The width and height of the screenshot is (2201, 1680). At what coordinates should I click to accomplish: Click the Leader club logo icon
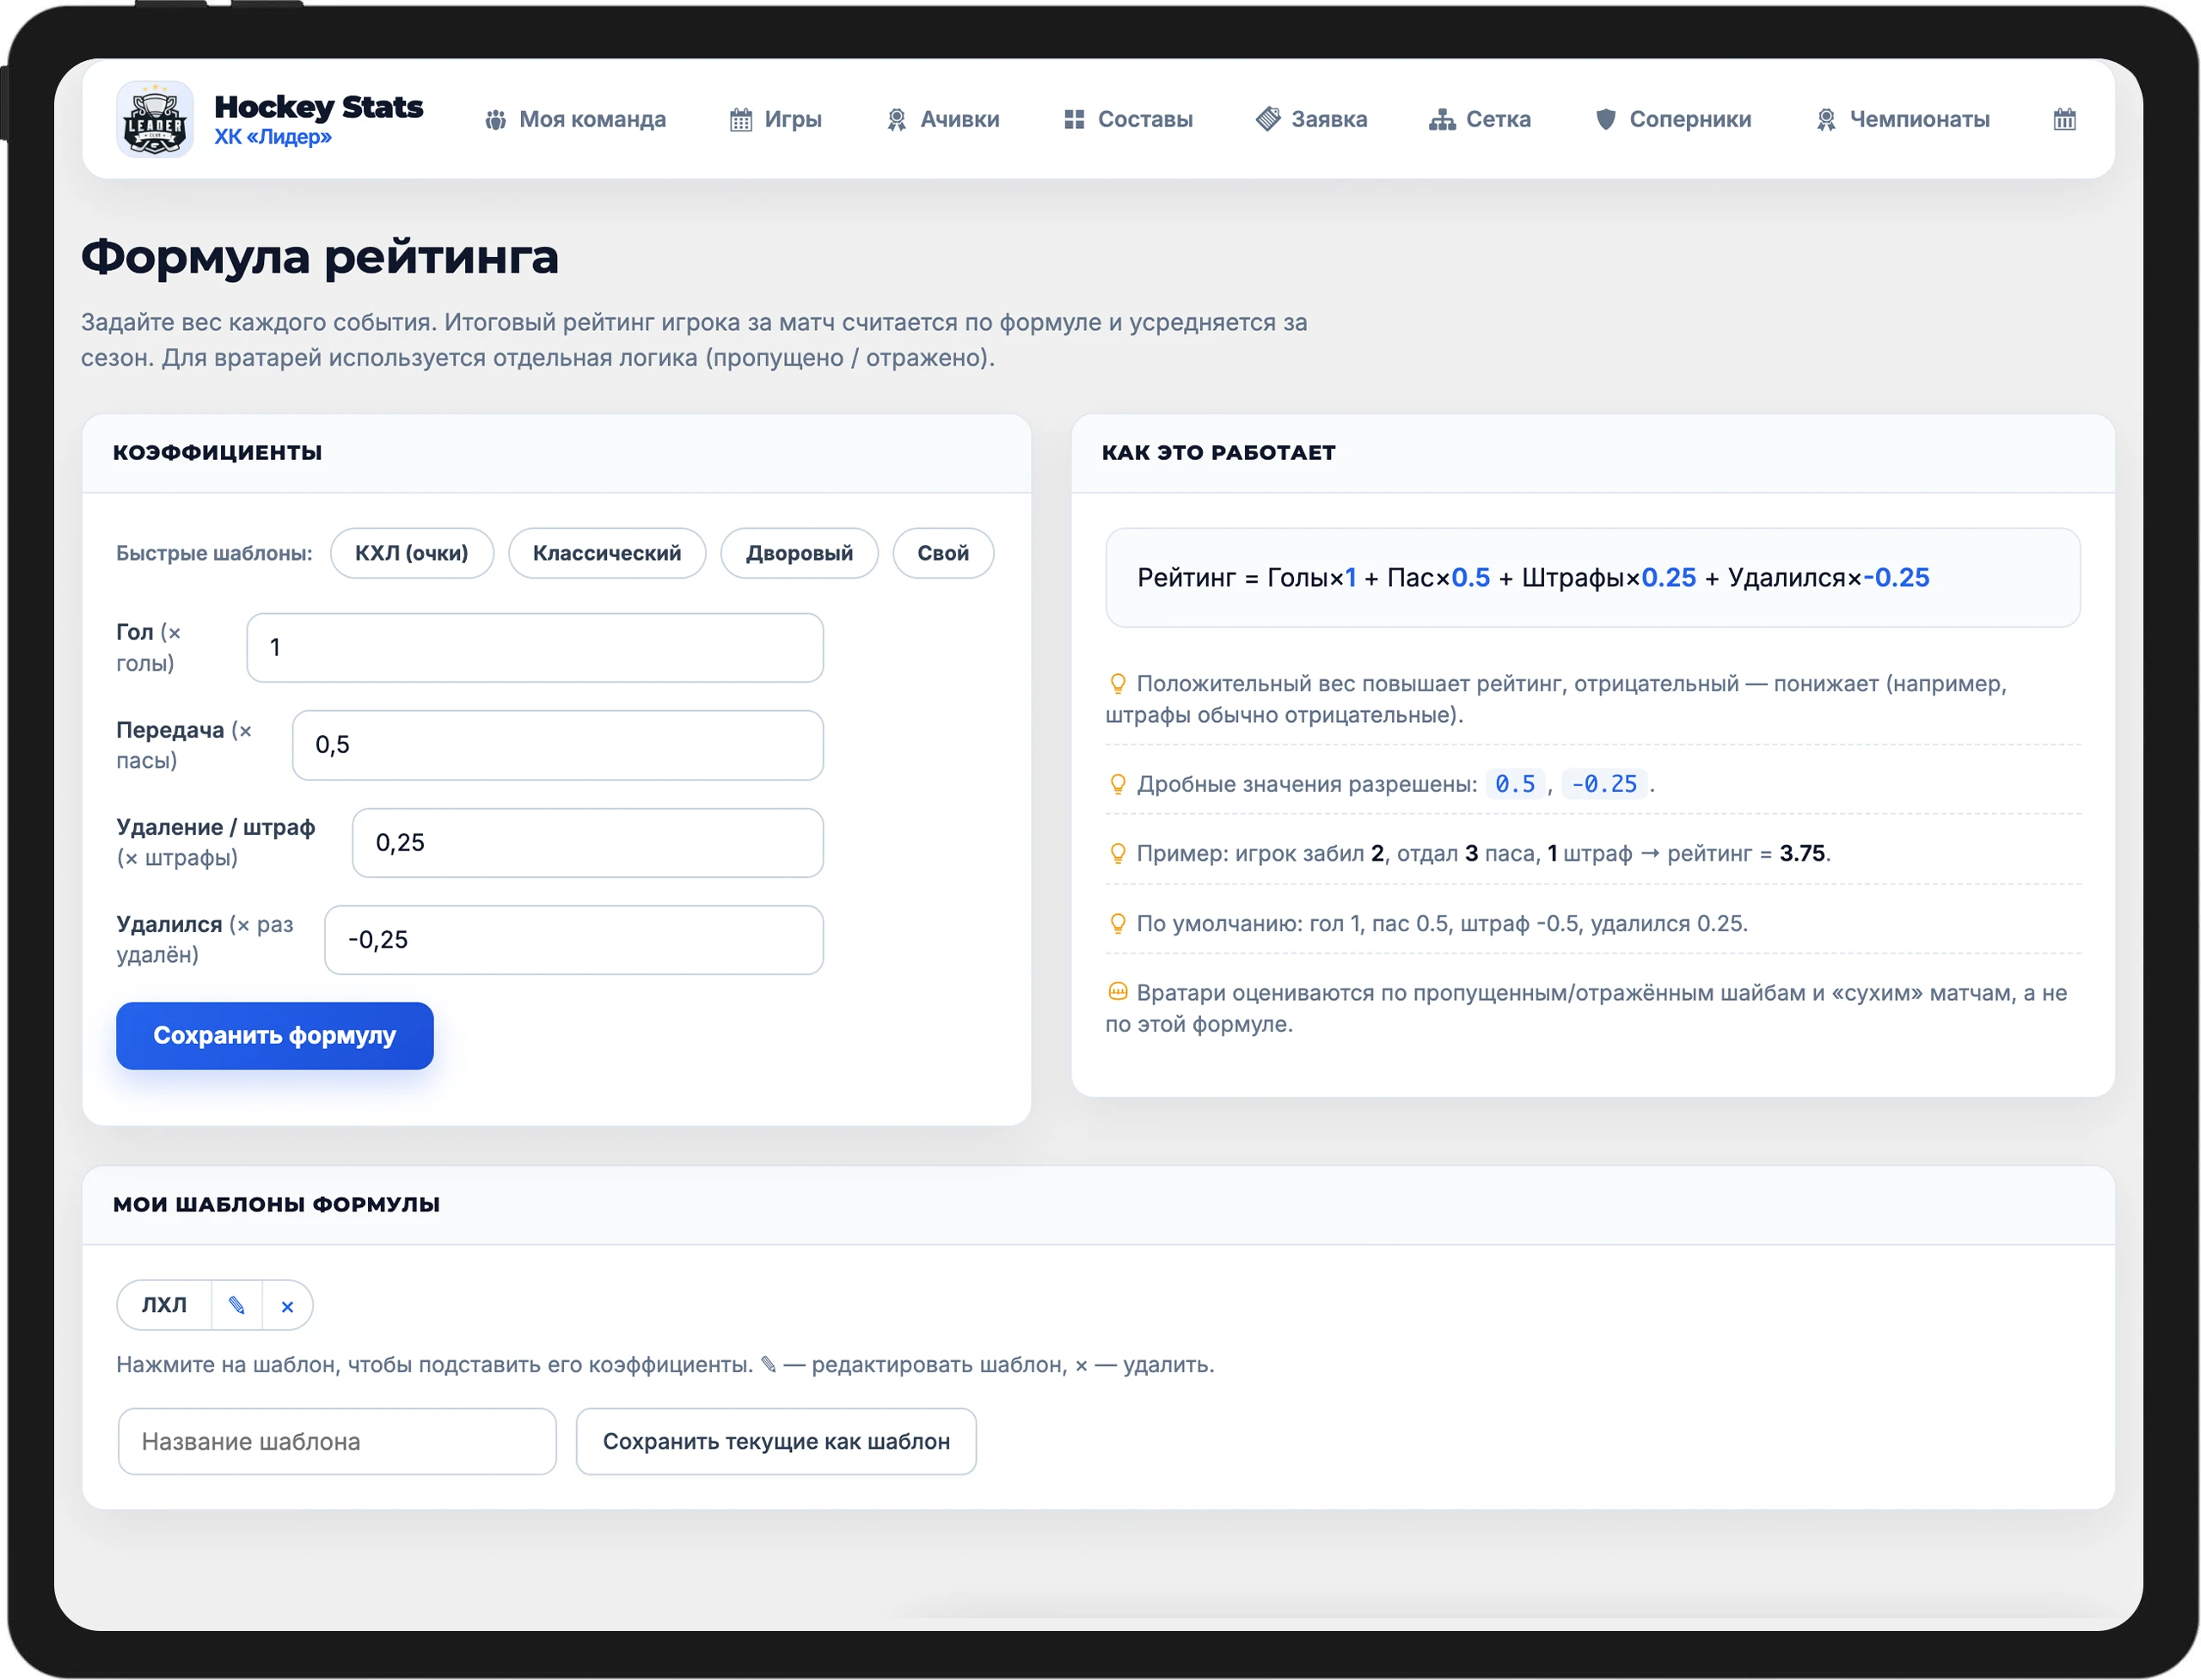click(155, 119)
